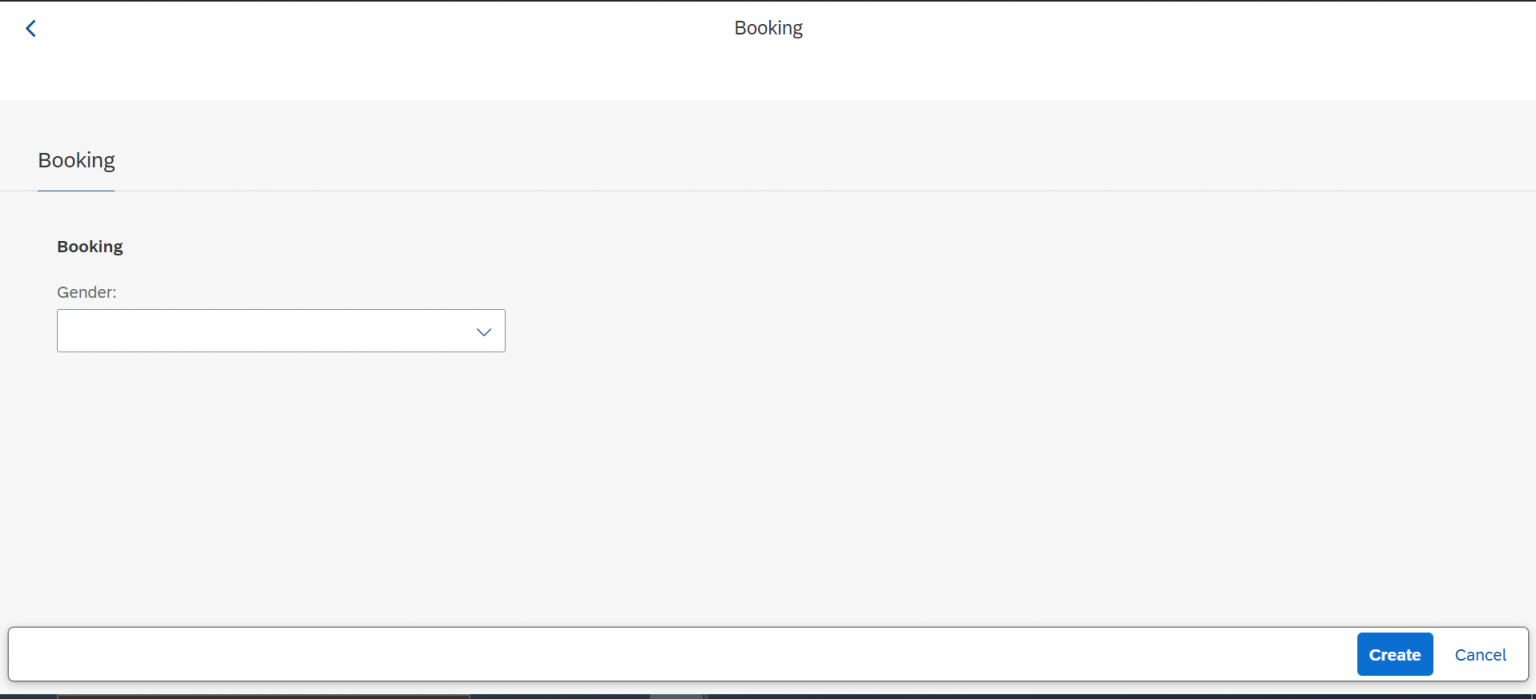Viewport: 1536px width, 699px height.
Task: Click the Booking section heading
Action: tap(89, 246)
